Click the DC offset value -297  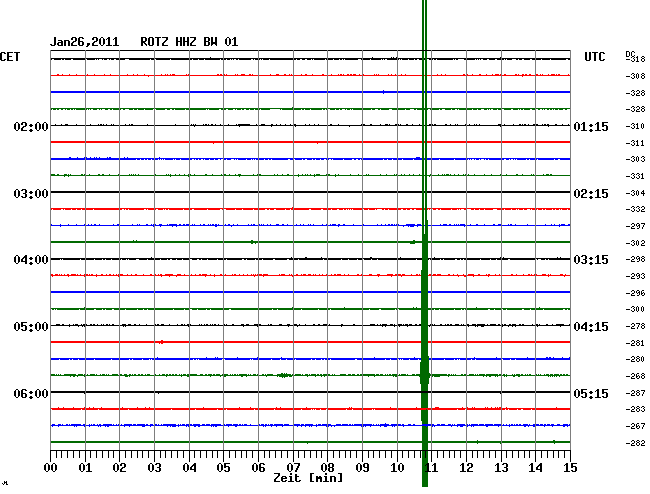point(635,226)
